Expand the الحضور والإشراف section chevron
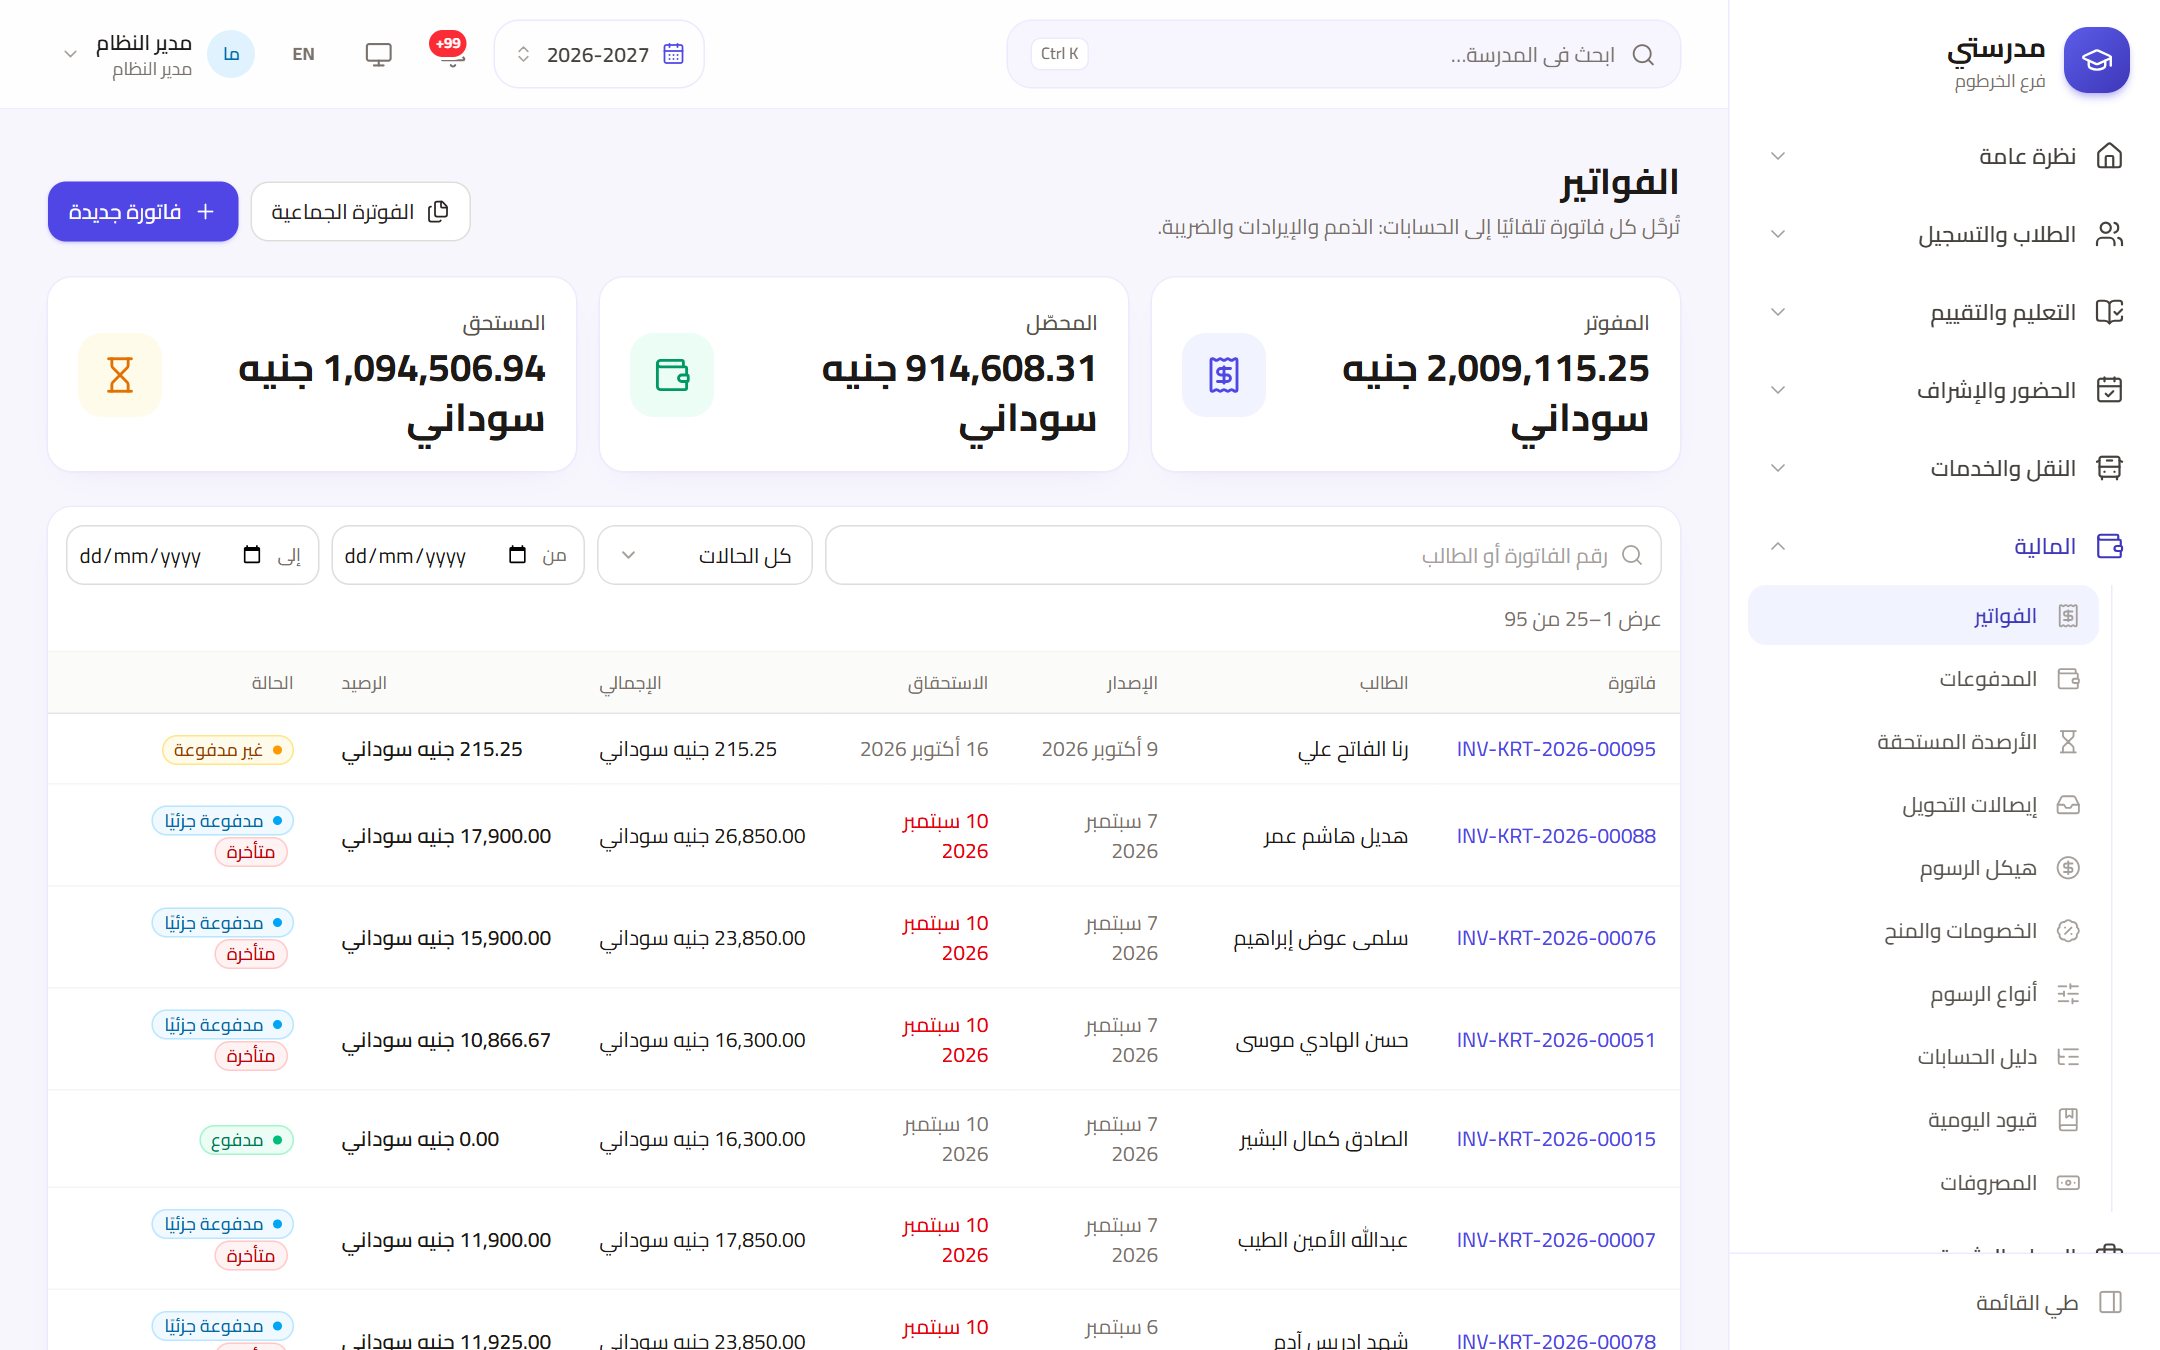This screenshot has width=2160, height=1350. pos(1778,390)
